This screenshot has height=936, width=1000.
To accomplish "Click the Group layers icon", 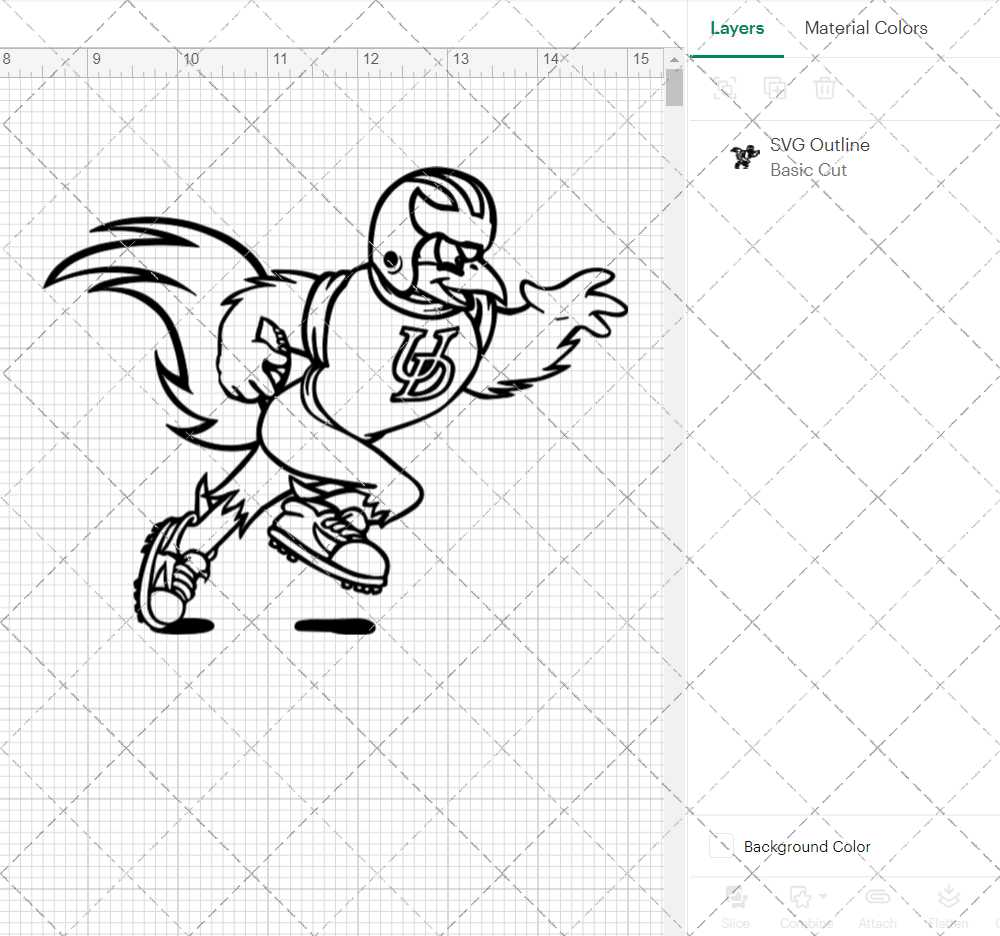I will (724, 88).
